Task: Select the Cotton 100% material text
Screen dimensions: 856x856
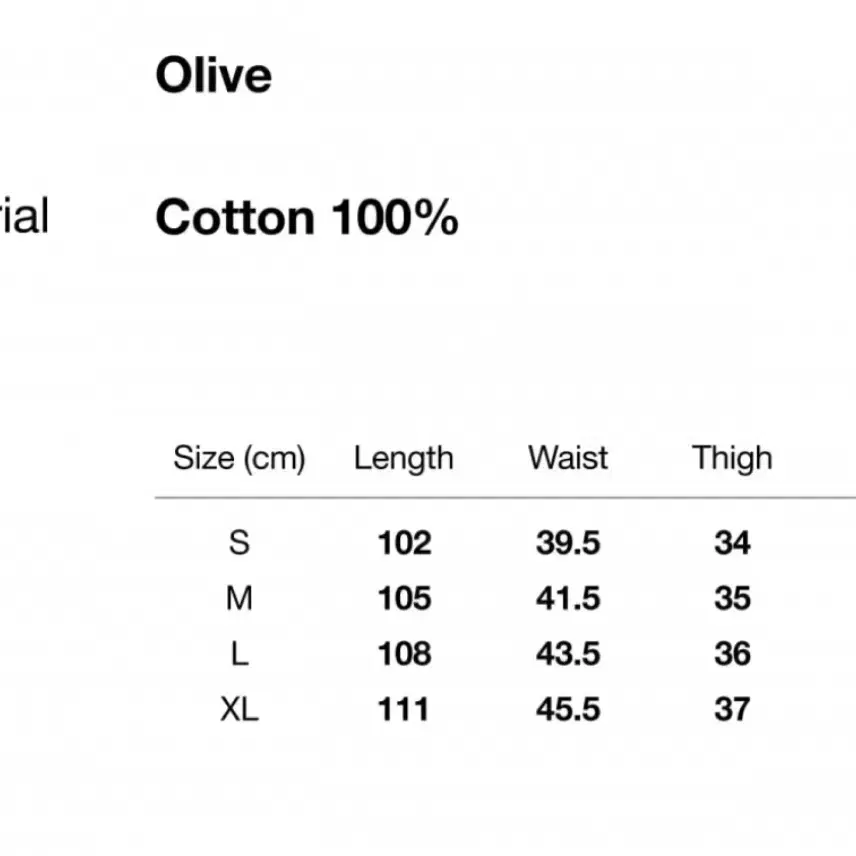Action: point(307,217)
